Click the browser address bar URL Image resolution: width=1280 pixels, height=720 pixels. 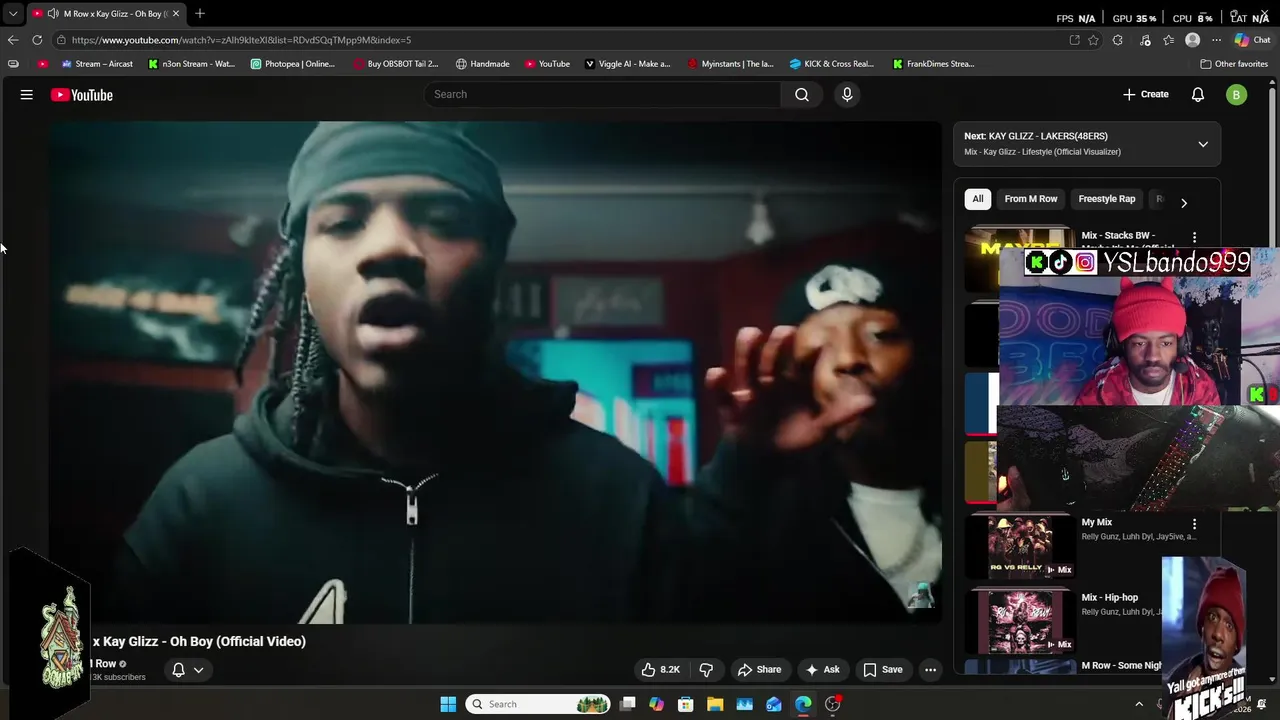coord(241,40)
